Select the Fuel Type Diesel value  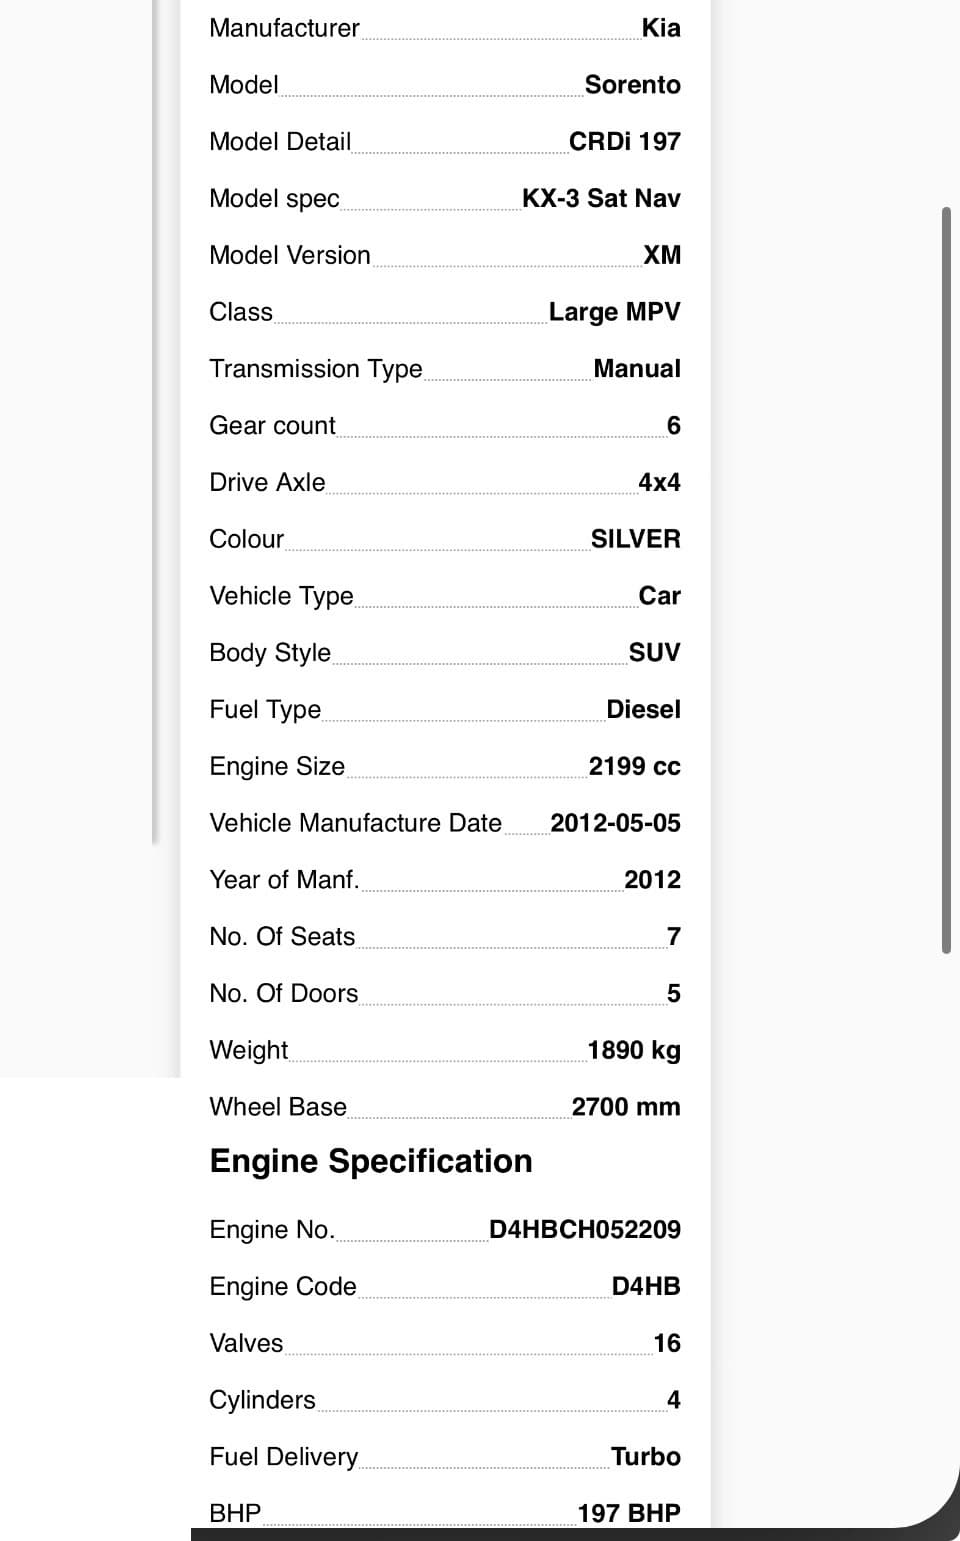[x=643, y=710]
